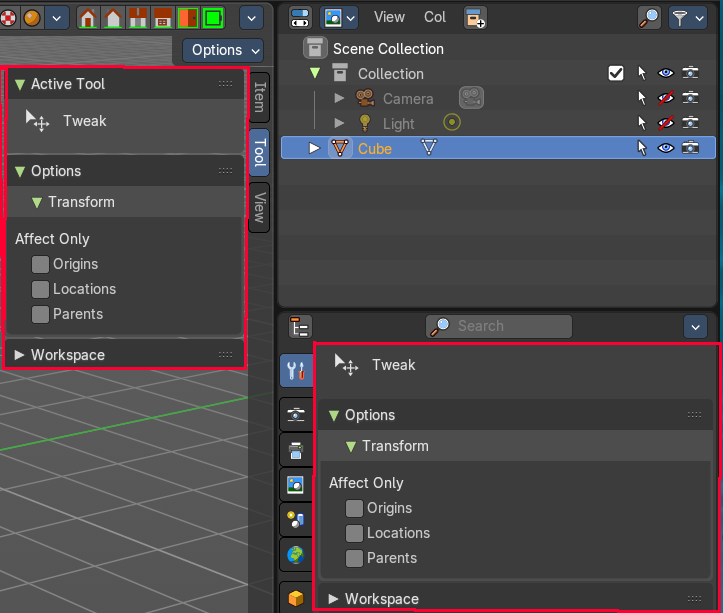The height and width of the screenshot is (613, 723).
Task: Select the house-with-door shading icon
Action: pyautogui.click(x=88, y=18)
